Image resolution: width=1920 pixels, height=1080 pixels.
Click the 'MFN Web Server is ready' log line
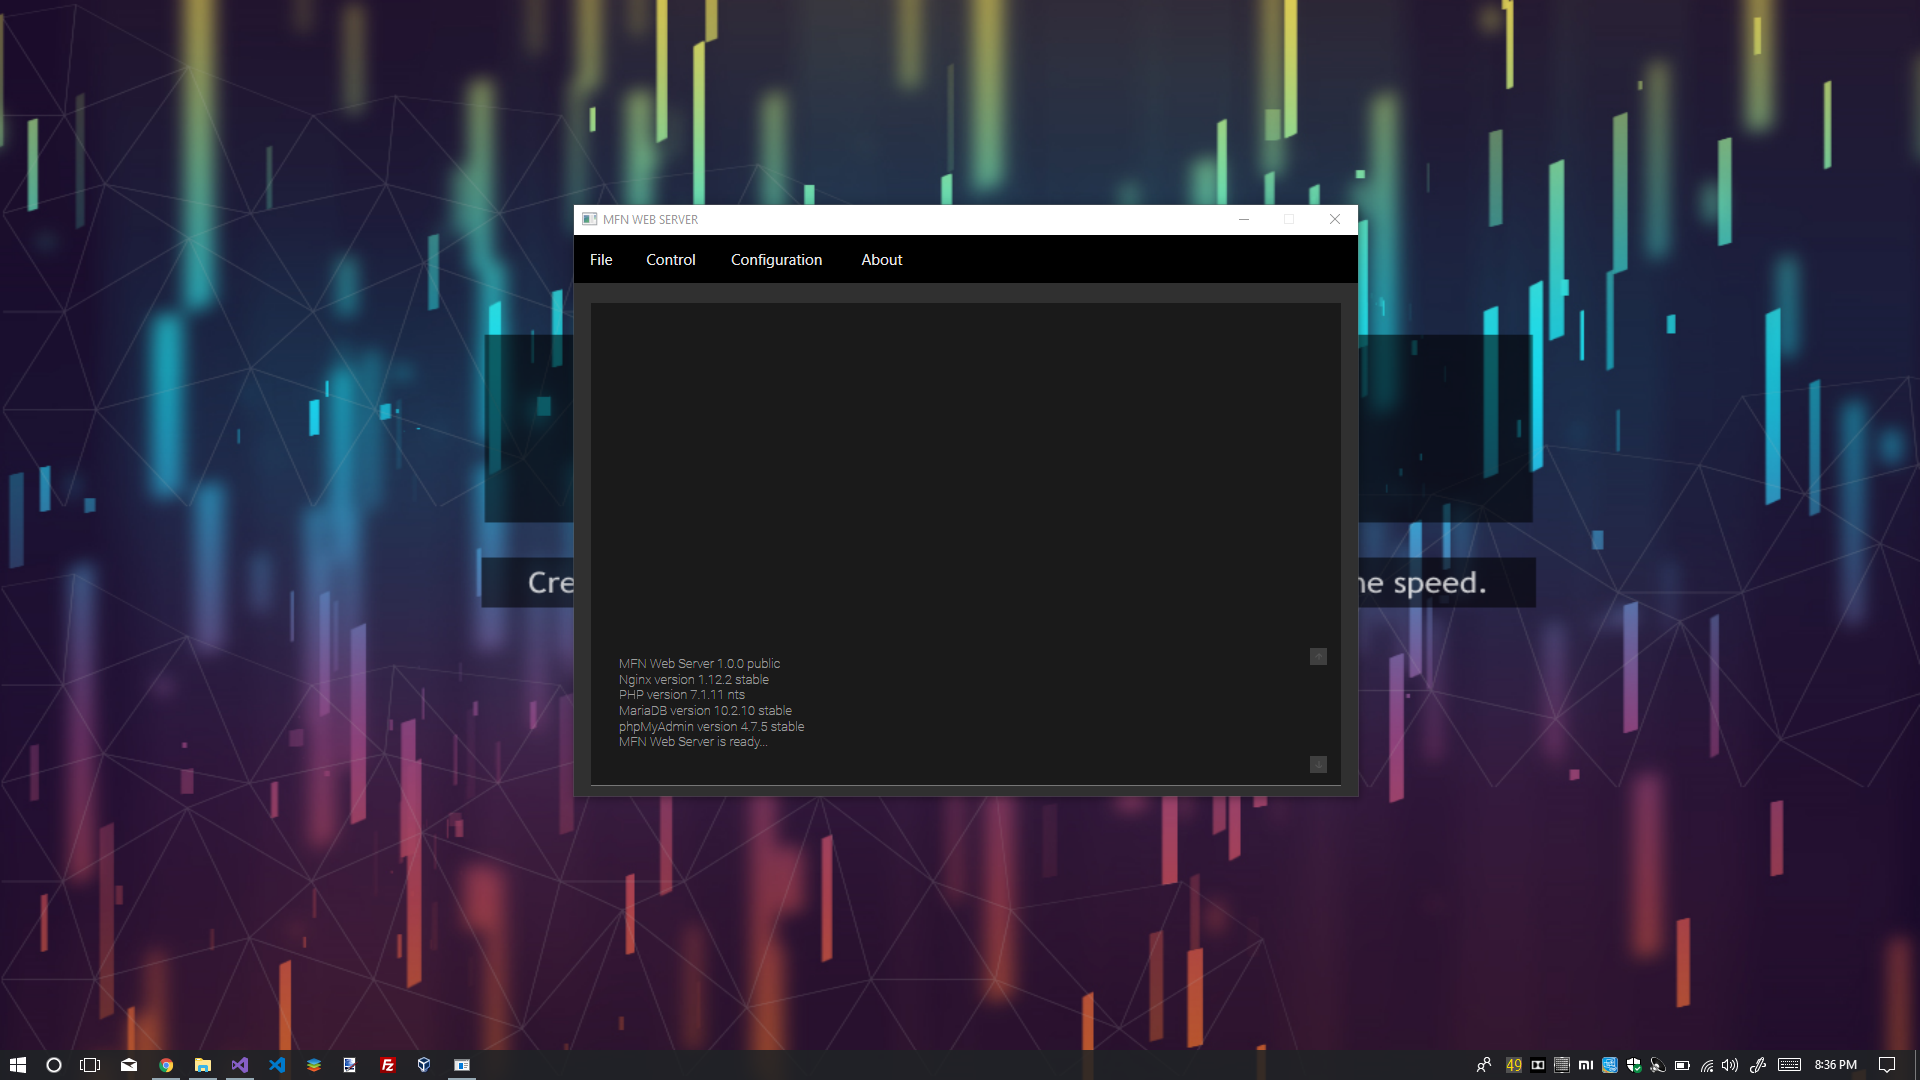(x=692, y=742)
